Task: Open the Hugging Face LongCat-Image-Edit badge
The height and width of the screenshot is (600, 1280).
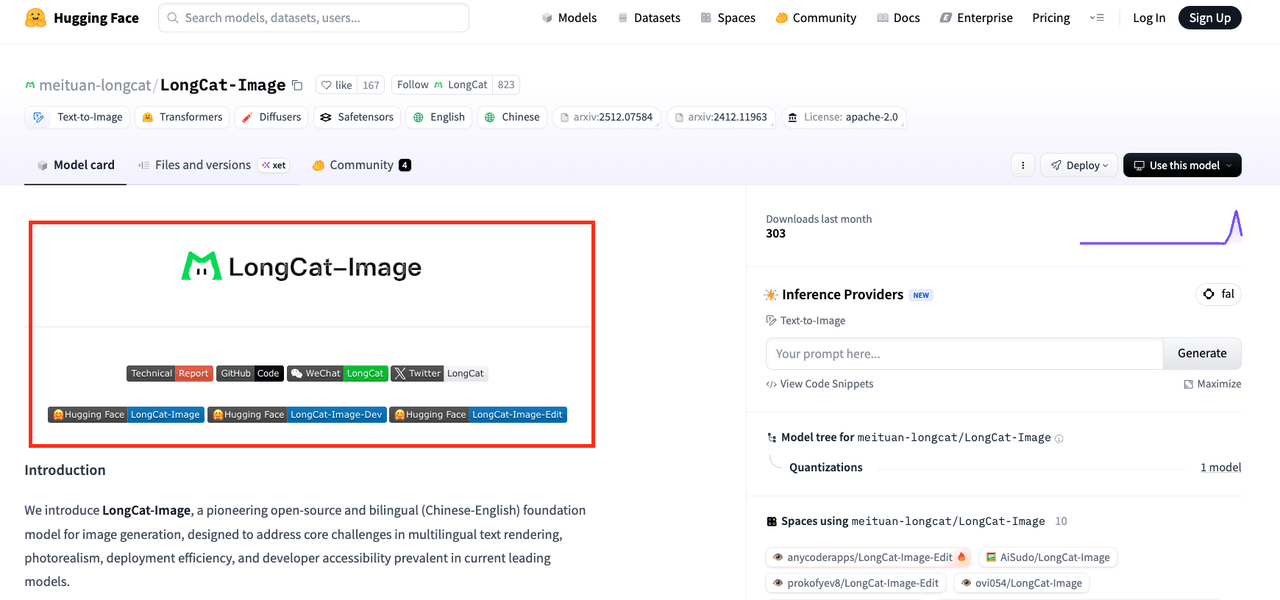Action: coord(478,414)
